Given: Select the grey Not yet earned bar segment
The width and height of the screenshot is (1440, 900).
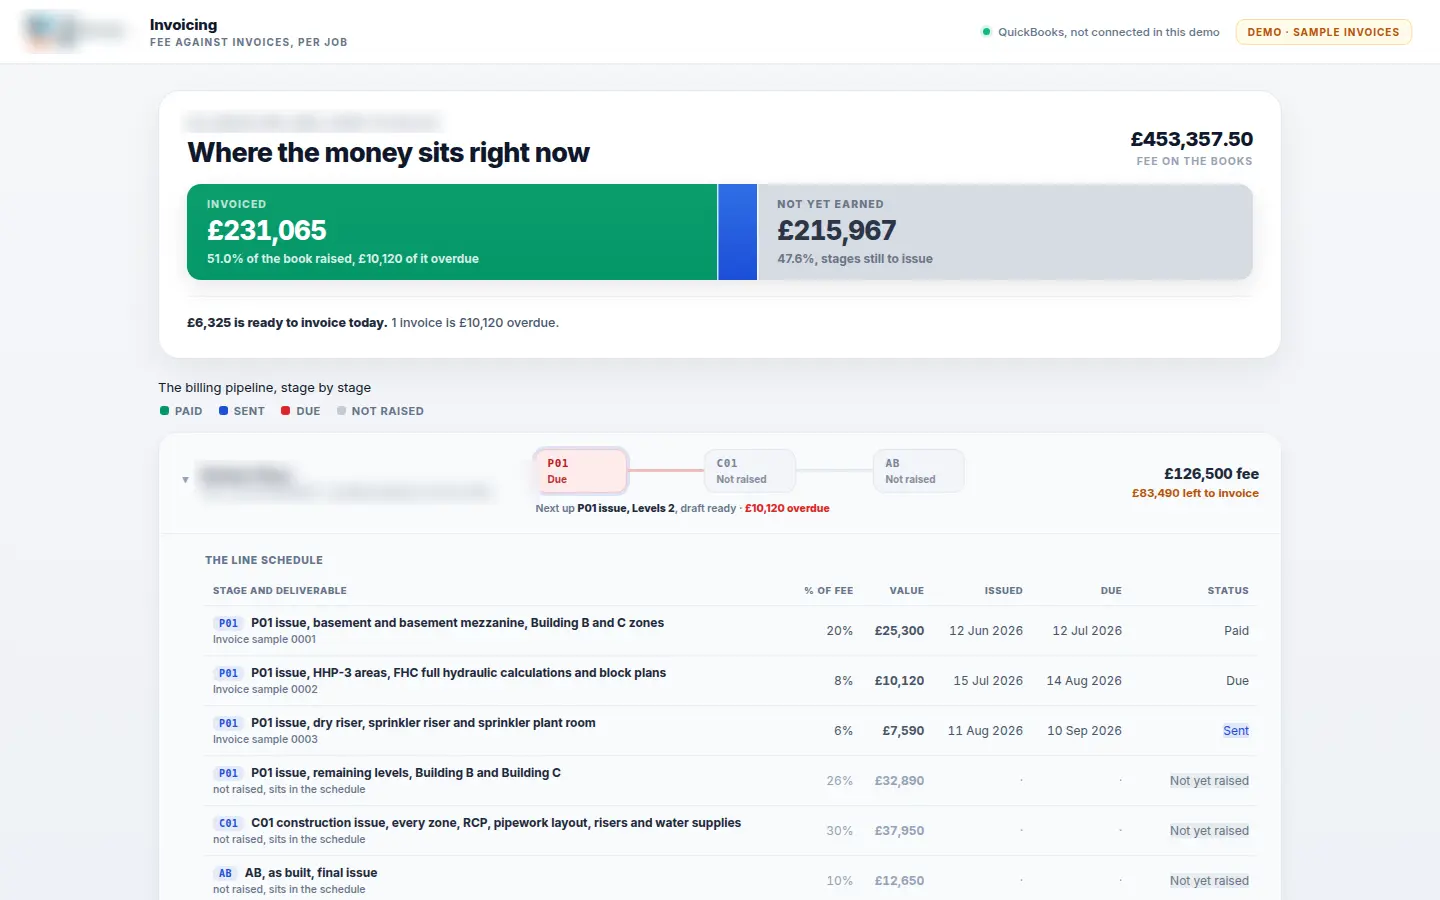Looking at the screenshot, I should click(x=1005, y=232).
